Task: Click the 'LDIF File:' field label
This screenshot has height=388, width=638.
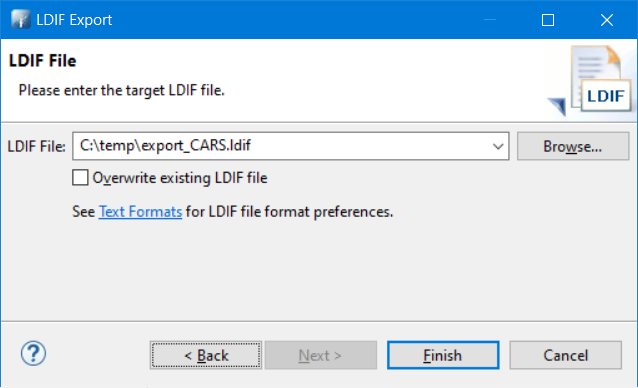Action: pos(37,146)
